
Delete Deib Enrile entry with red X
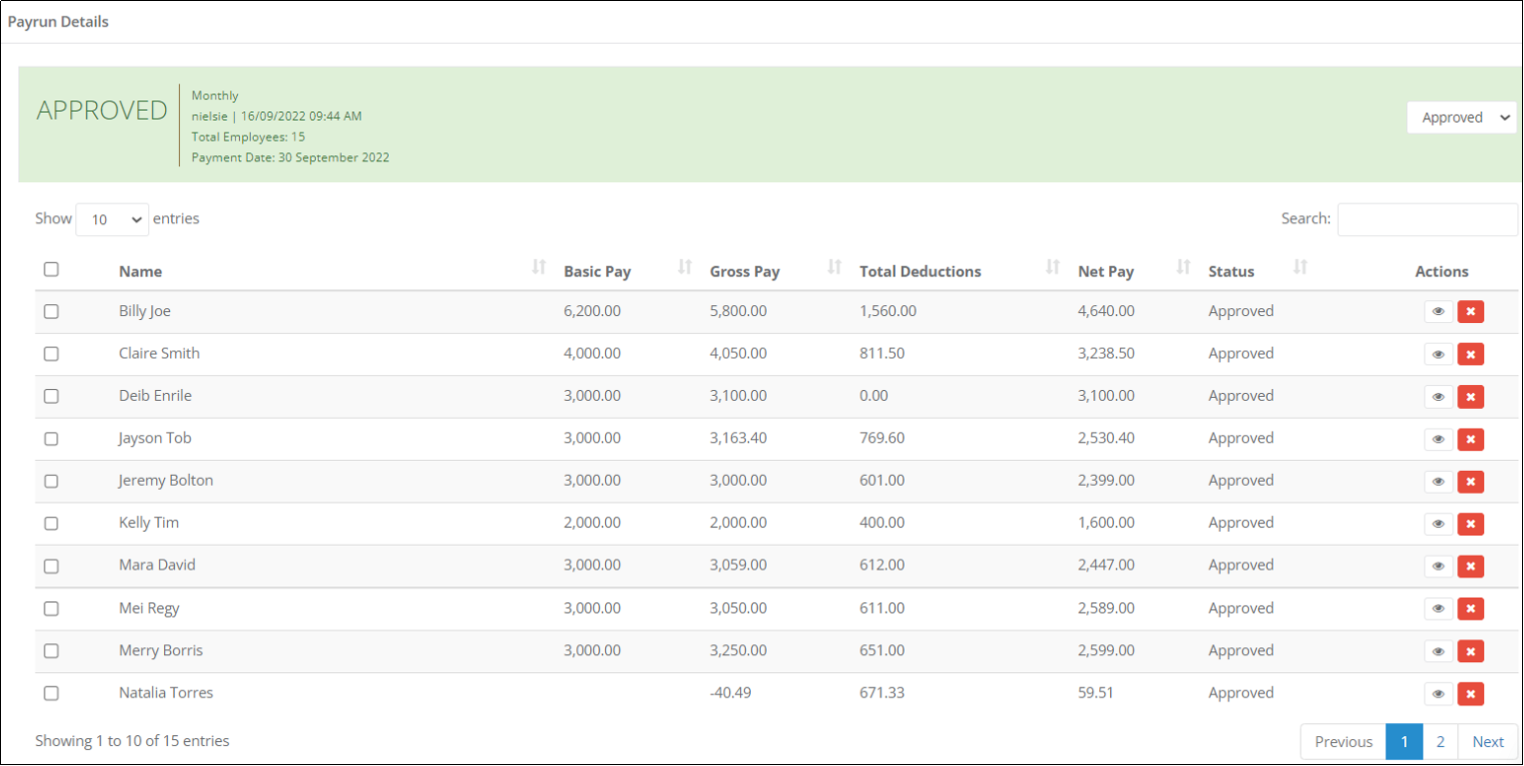click(1470, 397)
